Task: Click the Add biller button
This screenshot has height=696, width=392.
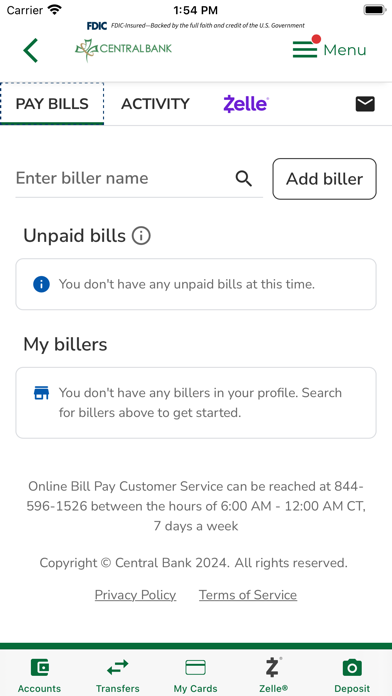Action: click(x=325, y=179)
